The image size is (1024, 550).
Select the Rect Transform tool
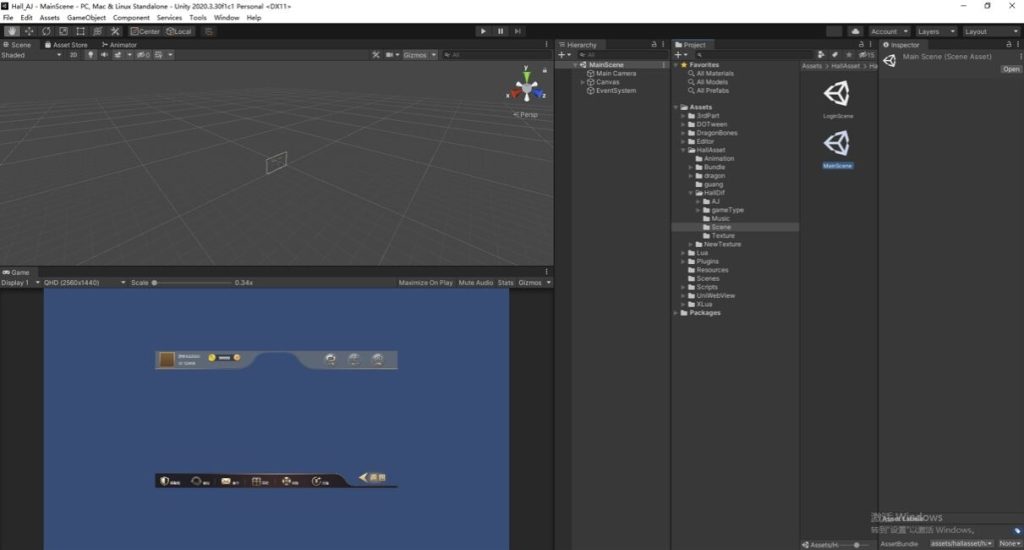[80, 31]
